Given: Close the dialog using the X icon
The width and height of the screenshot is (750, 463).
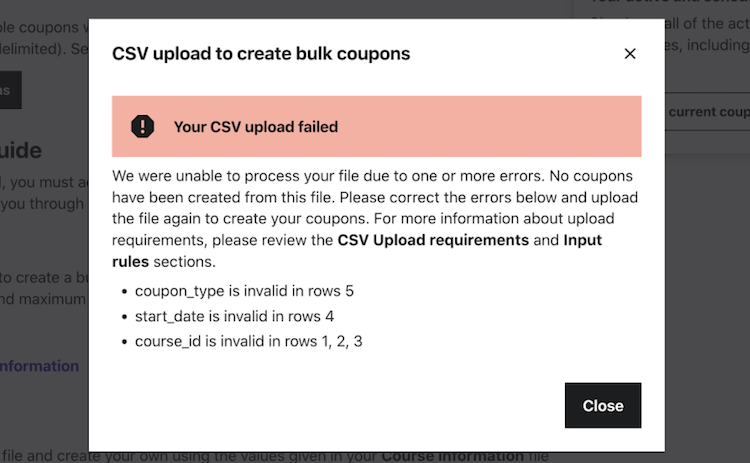Looking at the screenshot, I should [630, 54].
